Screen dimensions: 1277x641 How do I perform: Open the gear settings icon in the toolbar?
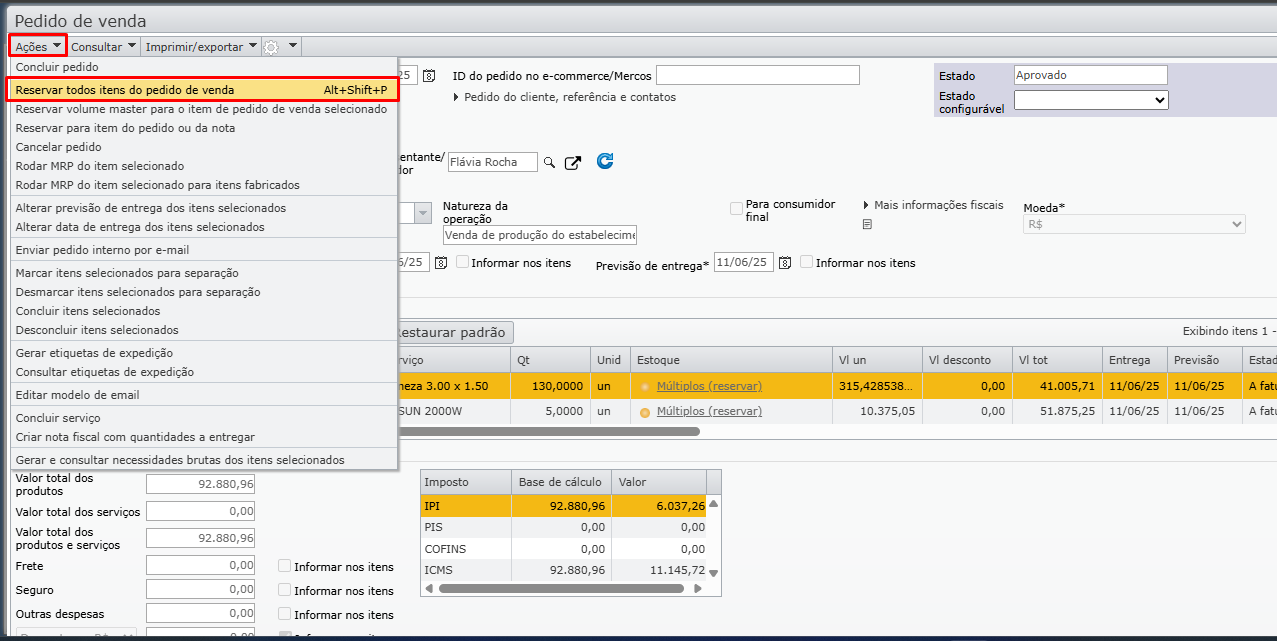[x=271, y=46]
